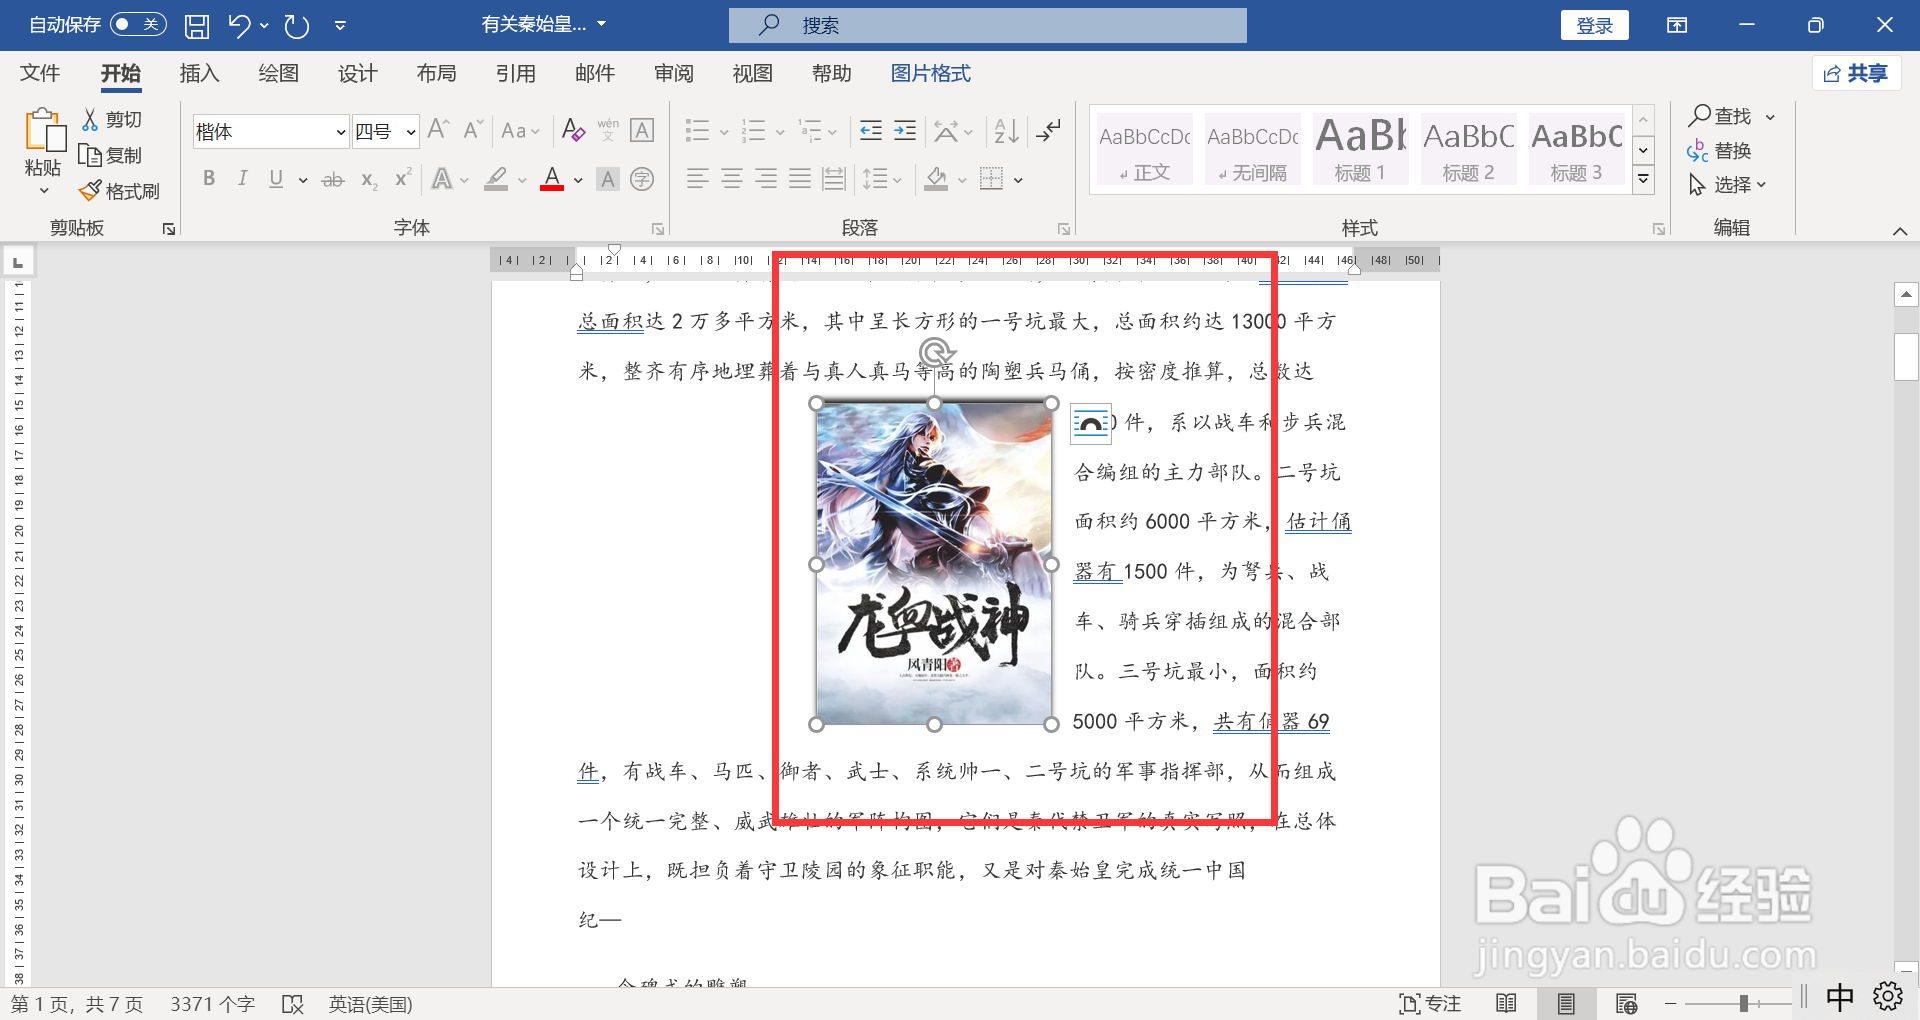Apply the 标题 3 style
Viewport: 1920px width, 1020px height.
tap(1577, 150)
